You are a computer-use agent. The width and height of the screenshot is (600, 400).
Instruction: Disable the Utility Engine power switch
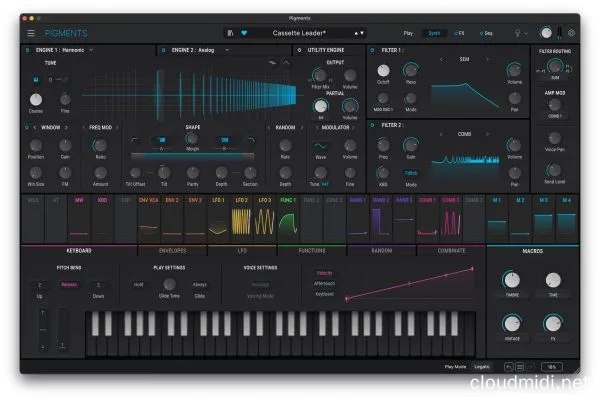[x=297, y=49]
